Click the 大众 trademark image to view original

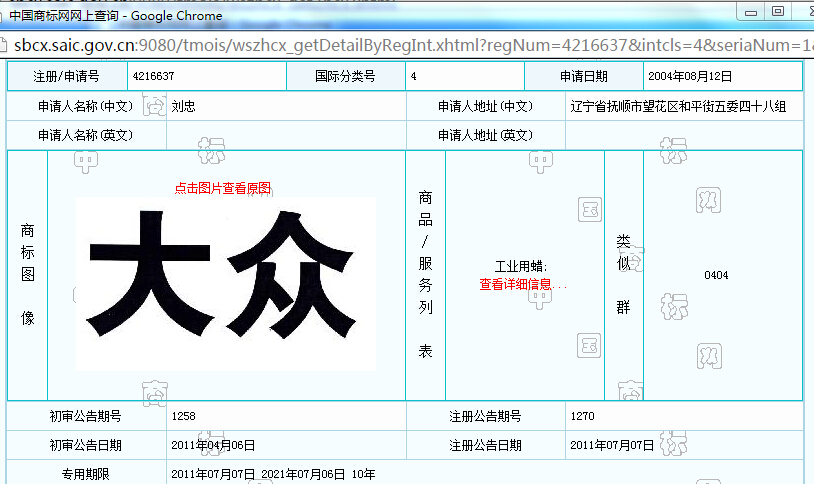point(226,284)
